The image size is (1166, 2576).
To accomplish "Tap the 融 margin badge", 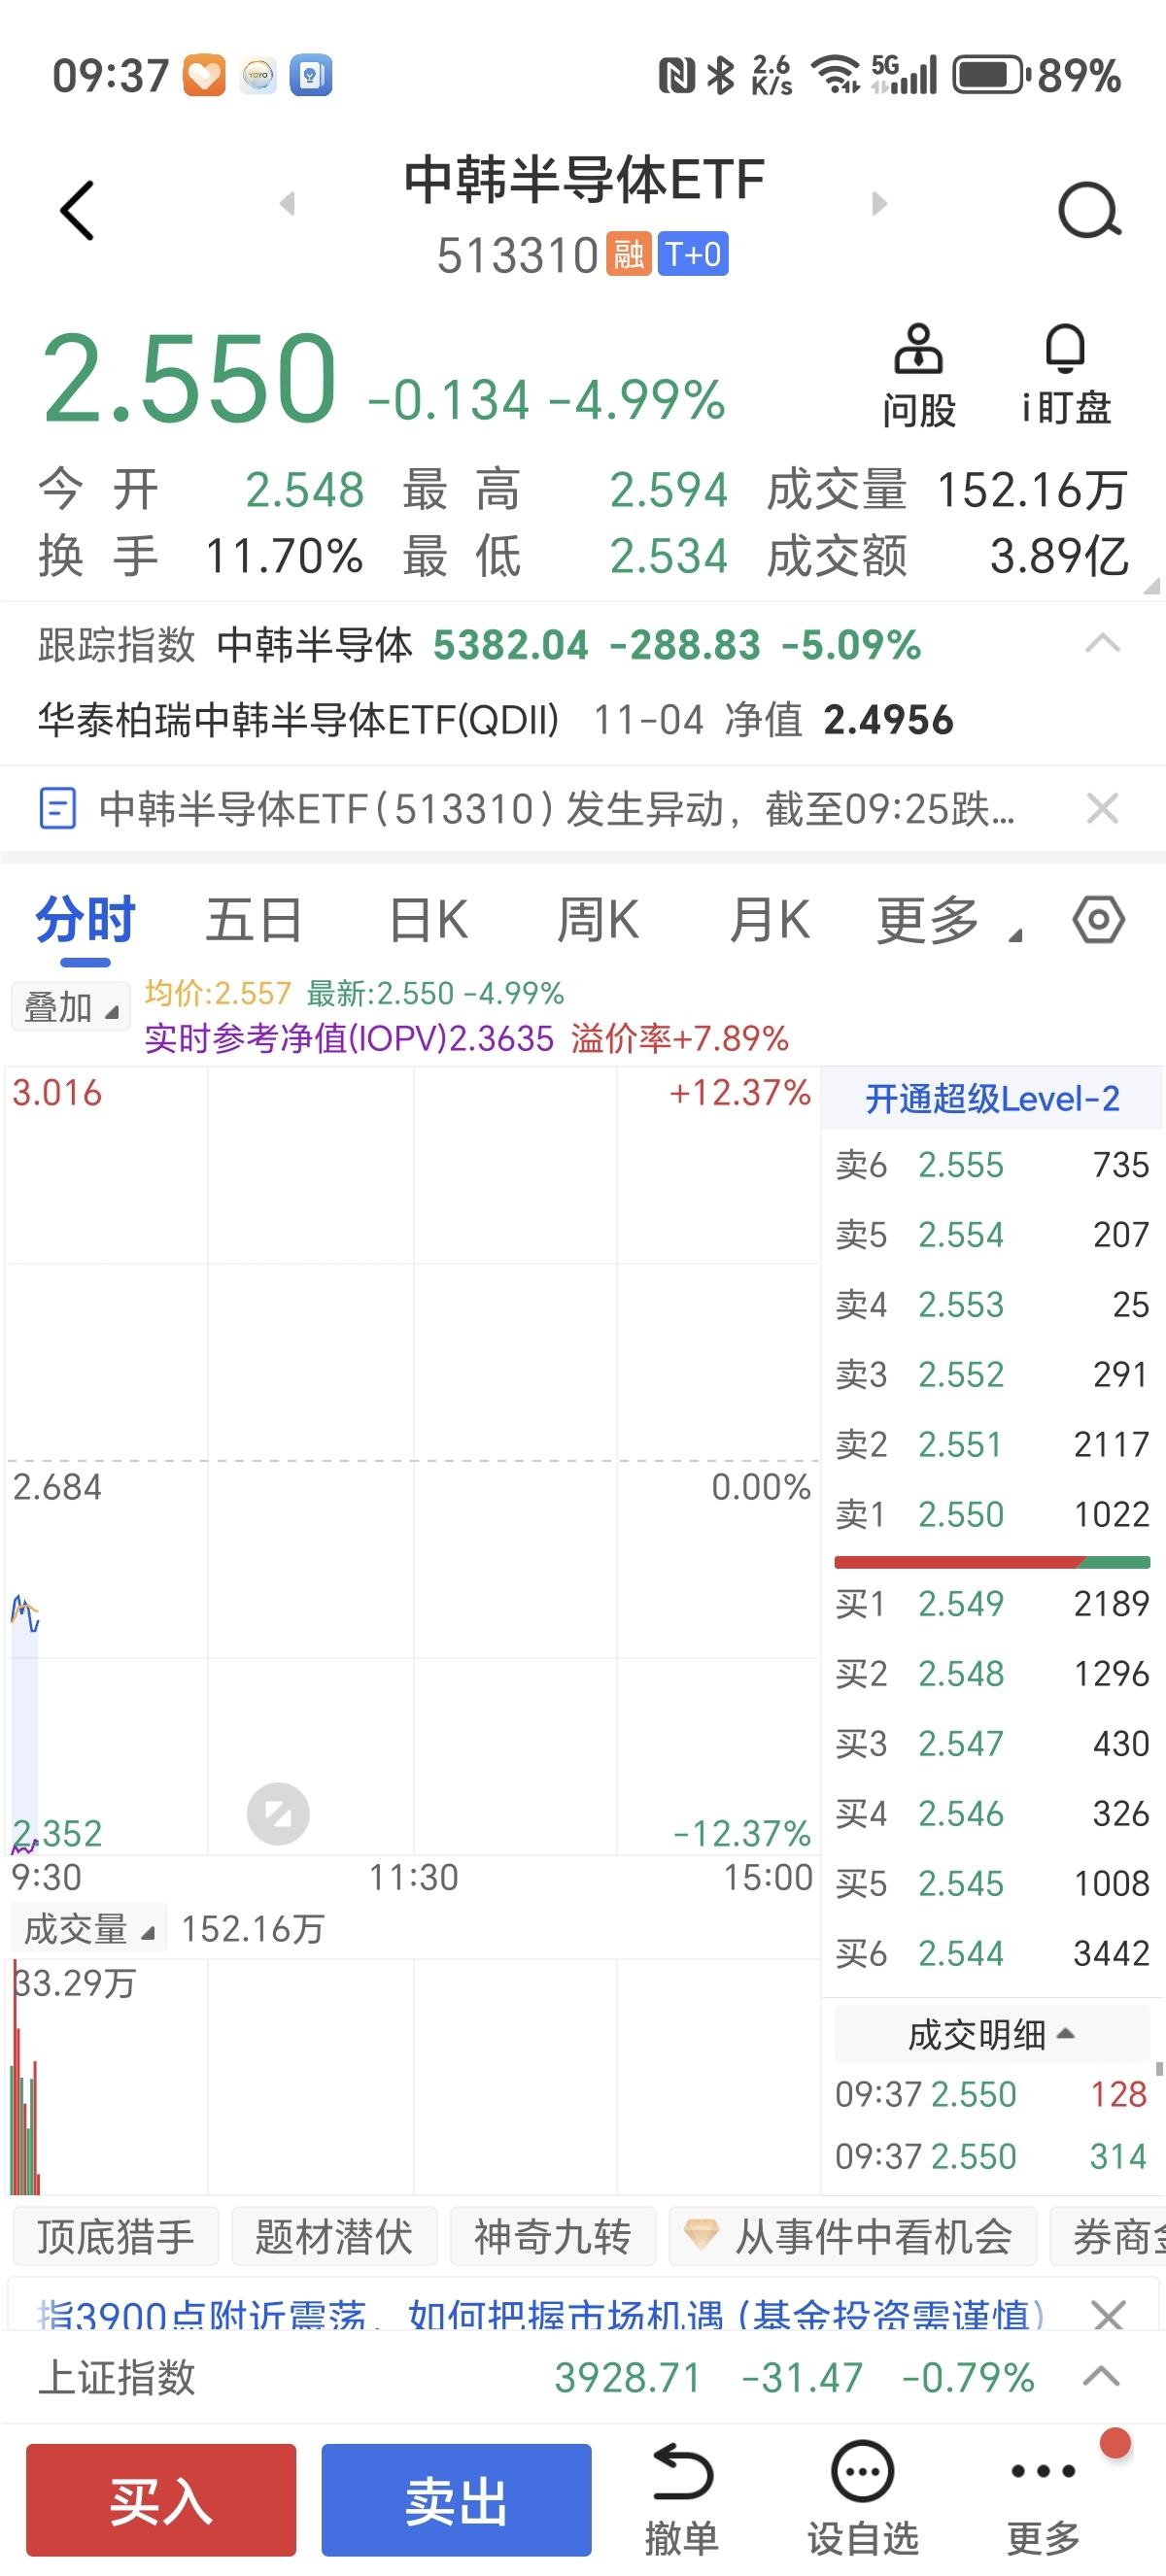I will click(x=629, y=254).
